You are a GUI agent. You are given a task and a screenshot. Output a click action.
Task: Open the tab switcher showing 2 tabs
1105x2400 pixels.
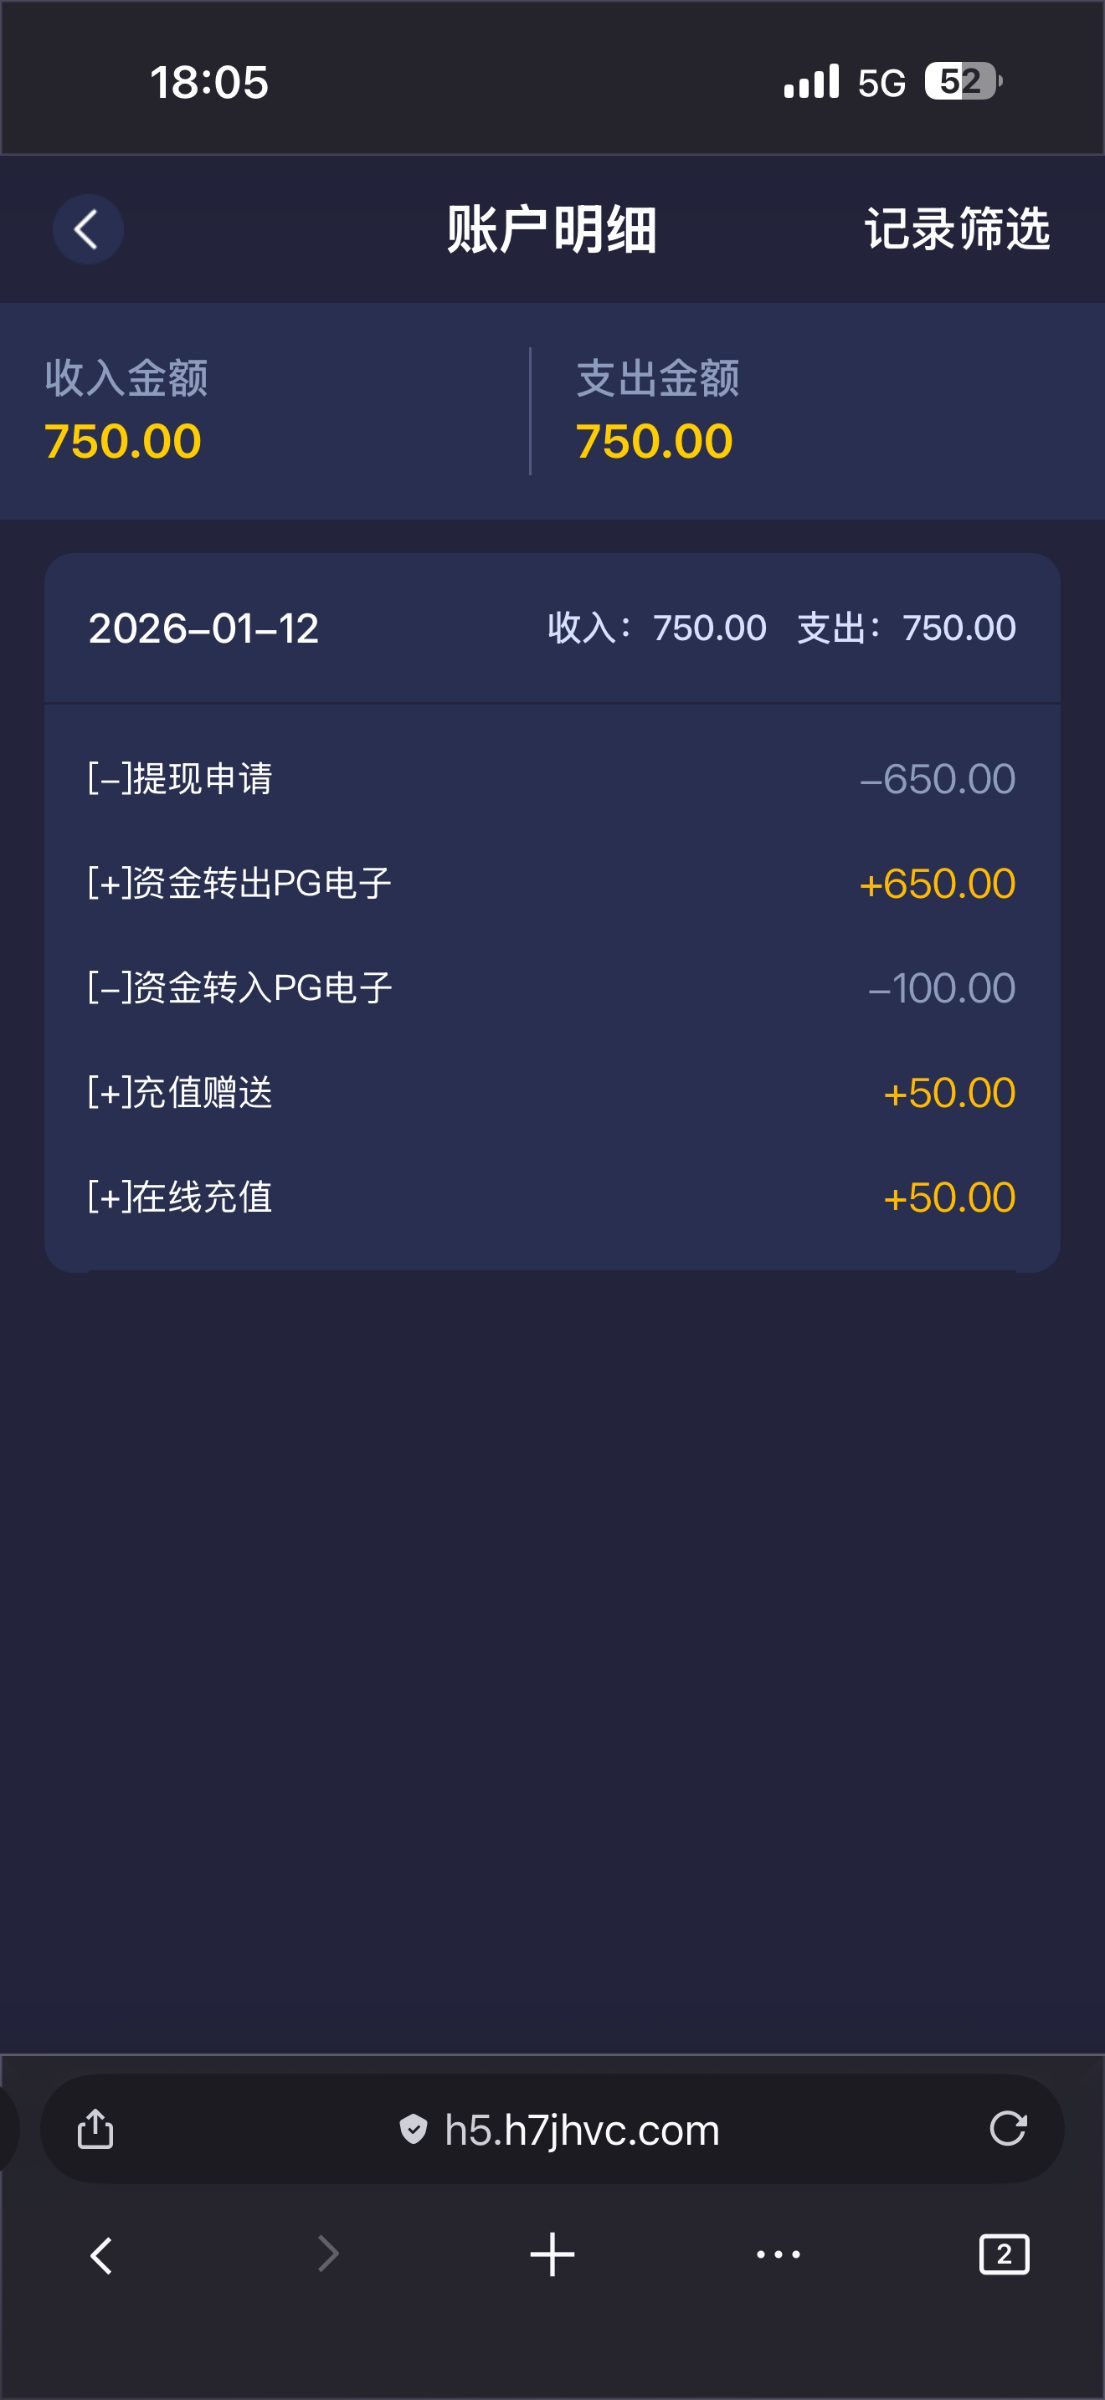(1004, 2255)
